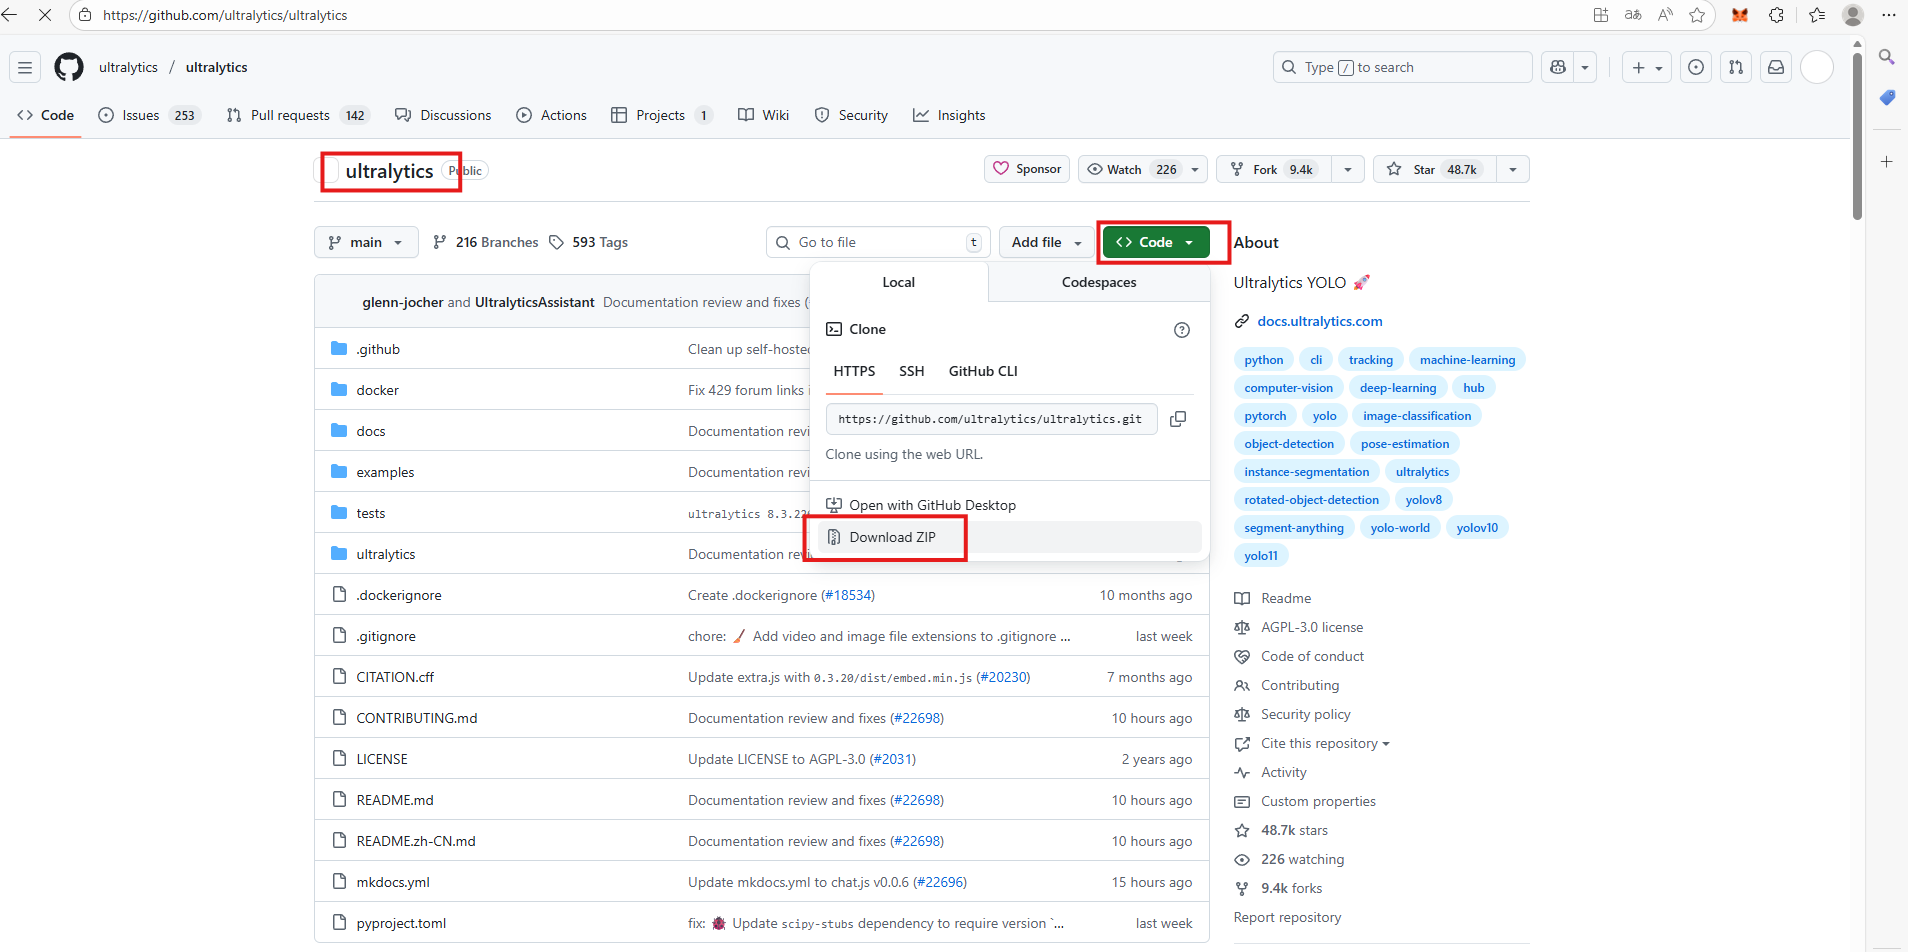Screen dimensions: 1908x952
Task: Open the AGPL-3.0 license link
Action: coord(1312,627)
